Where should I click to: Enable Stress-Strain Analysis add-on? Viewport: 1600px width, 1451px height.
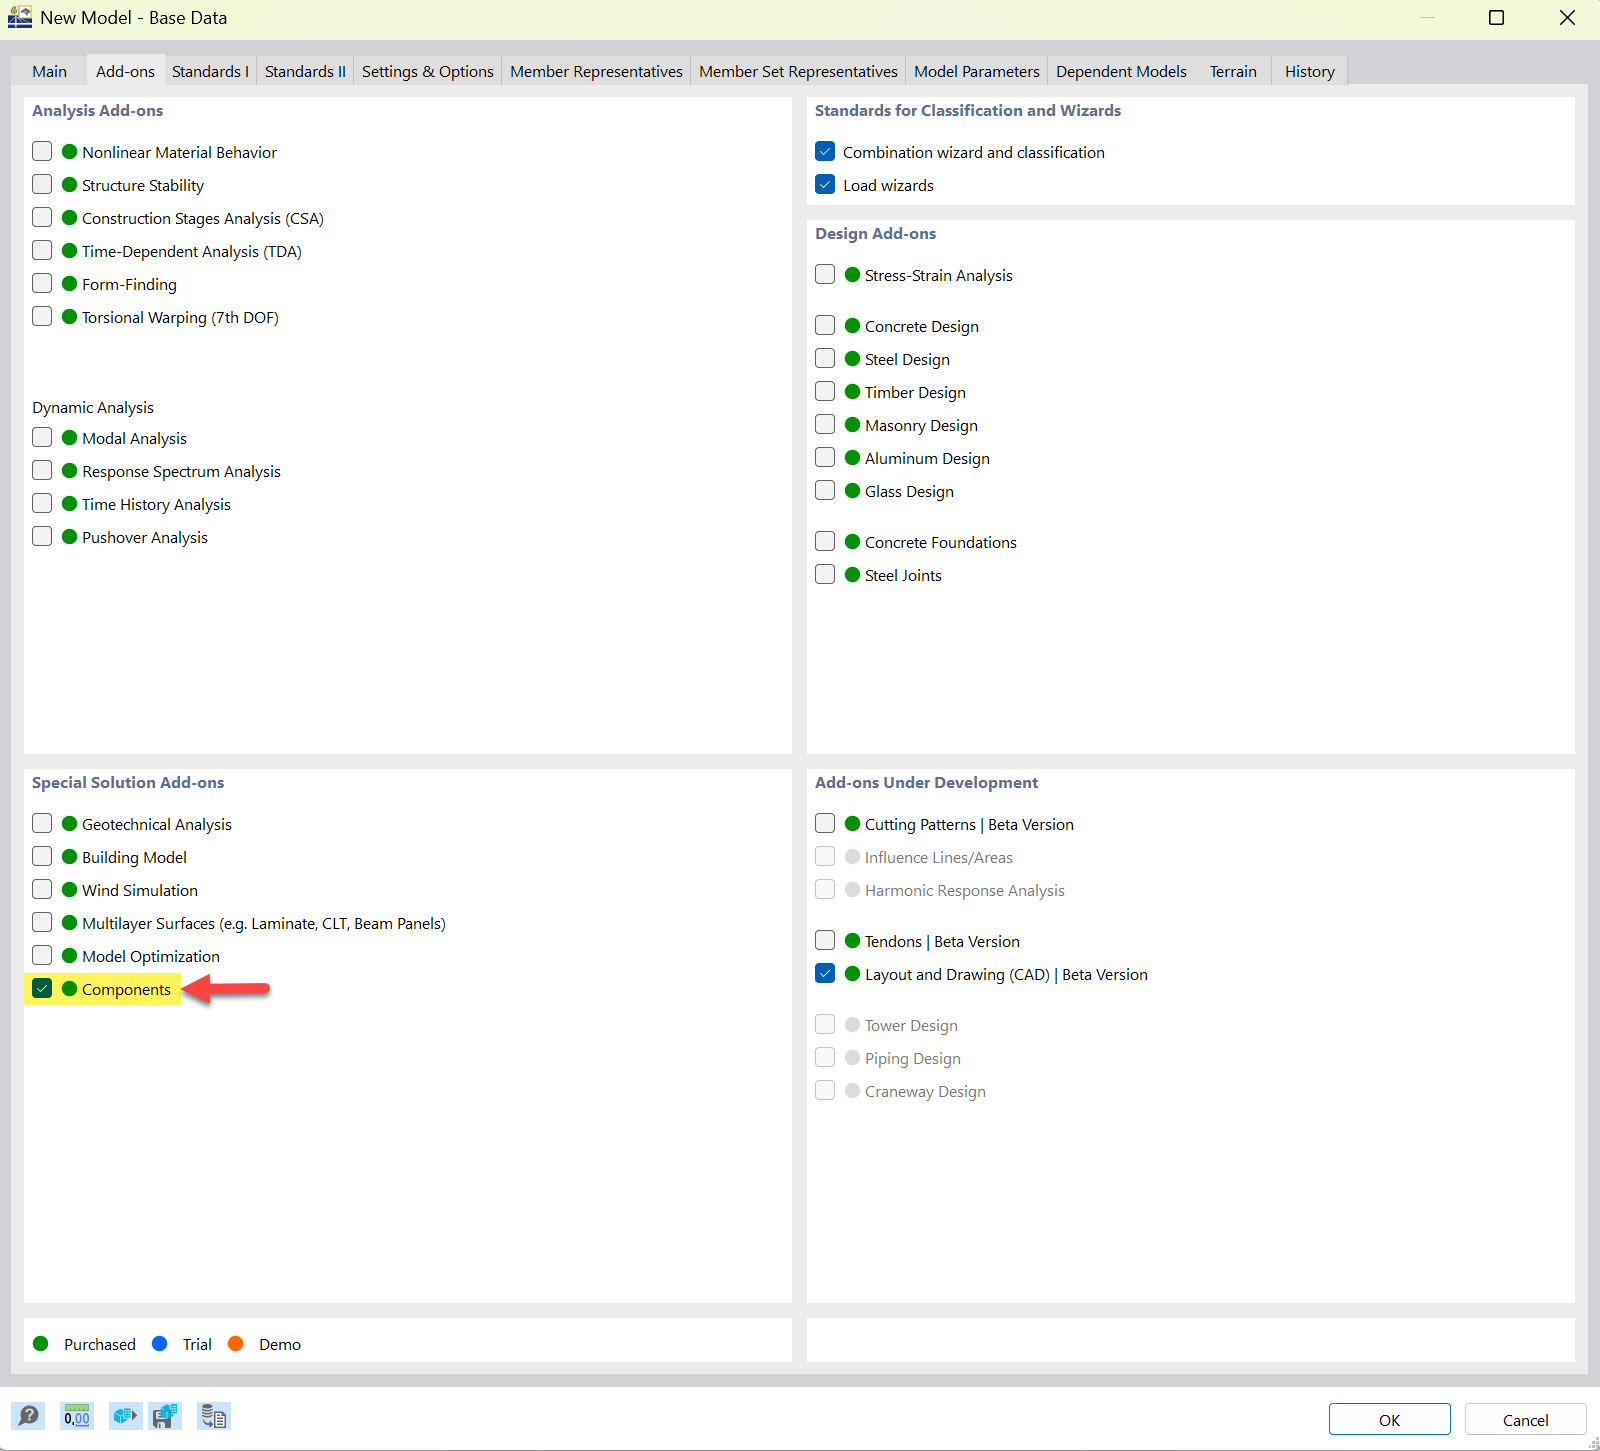point(825,274)
